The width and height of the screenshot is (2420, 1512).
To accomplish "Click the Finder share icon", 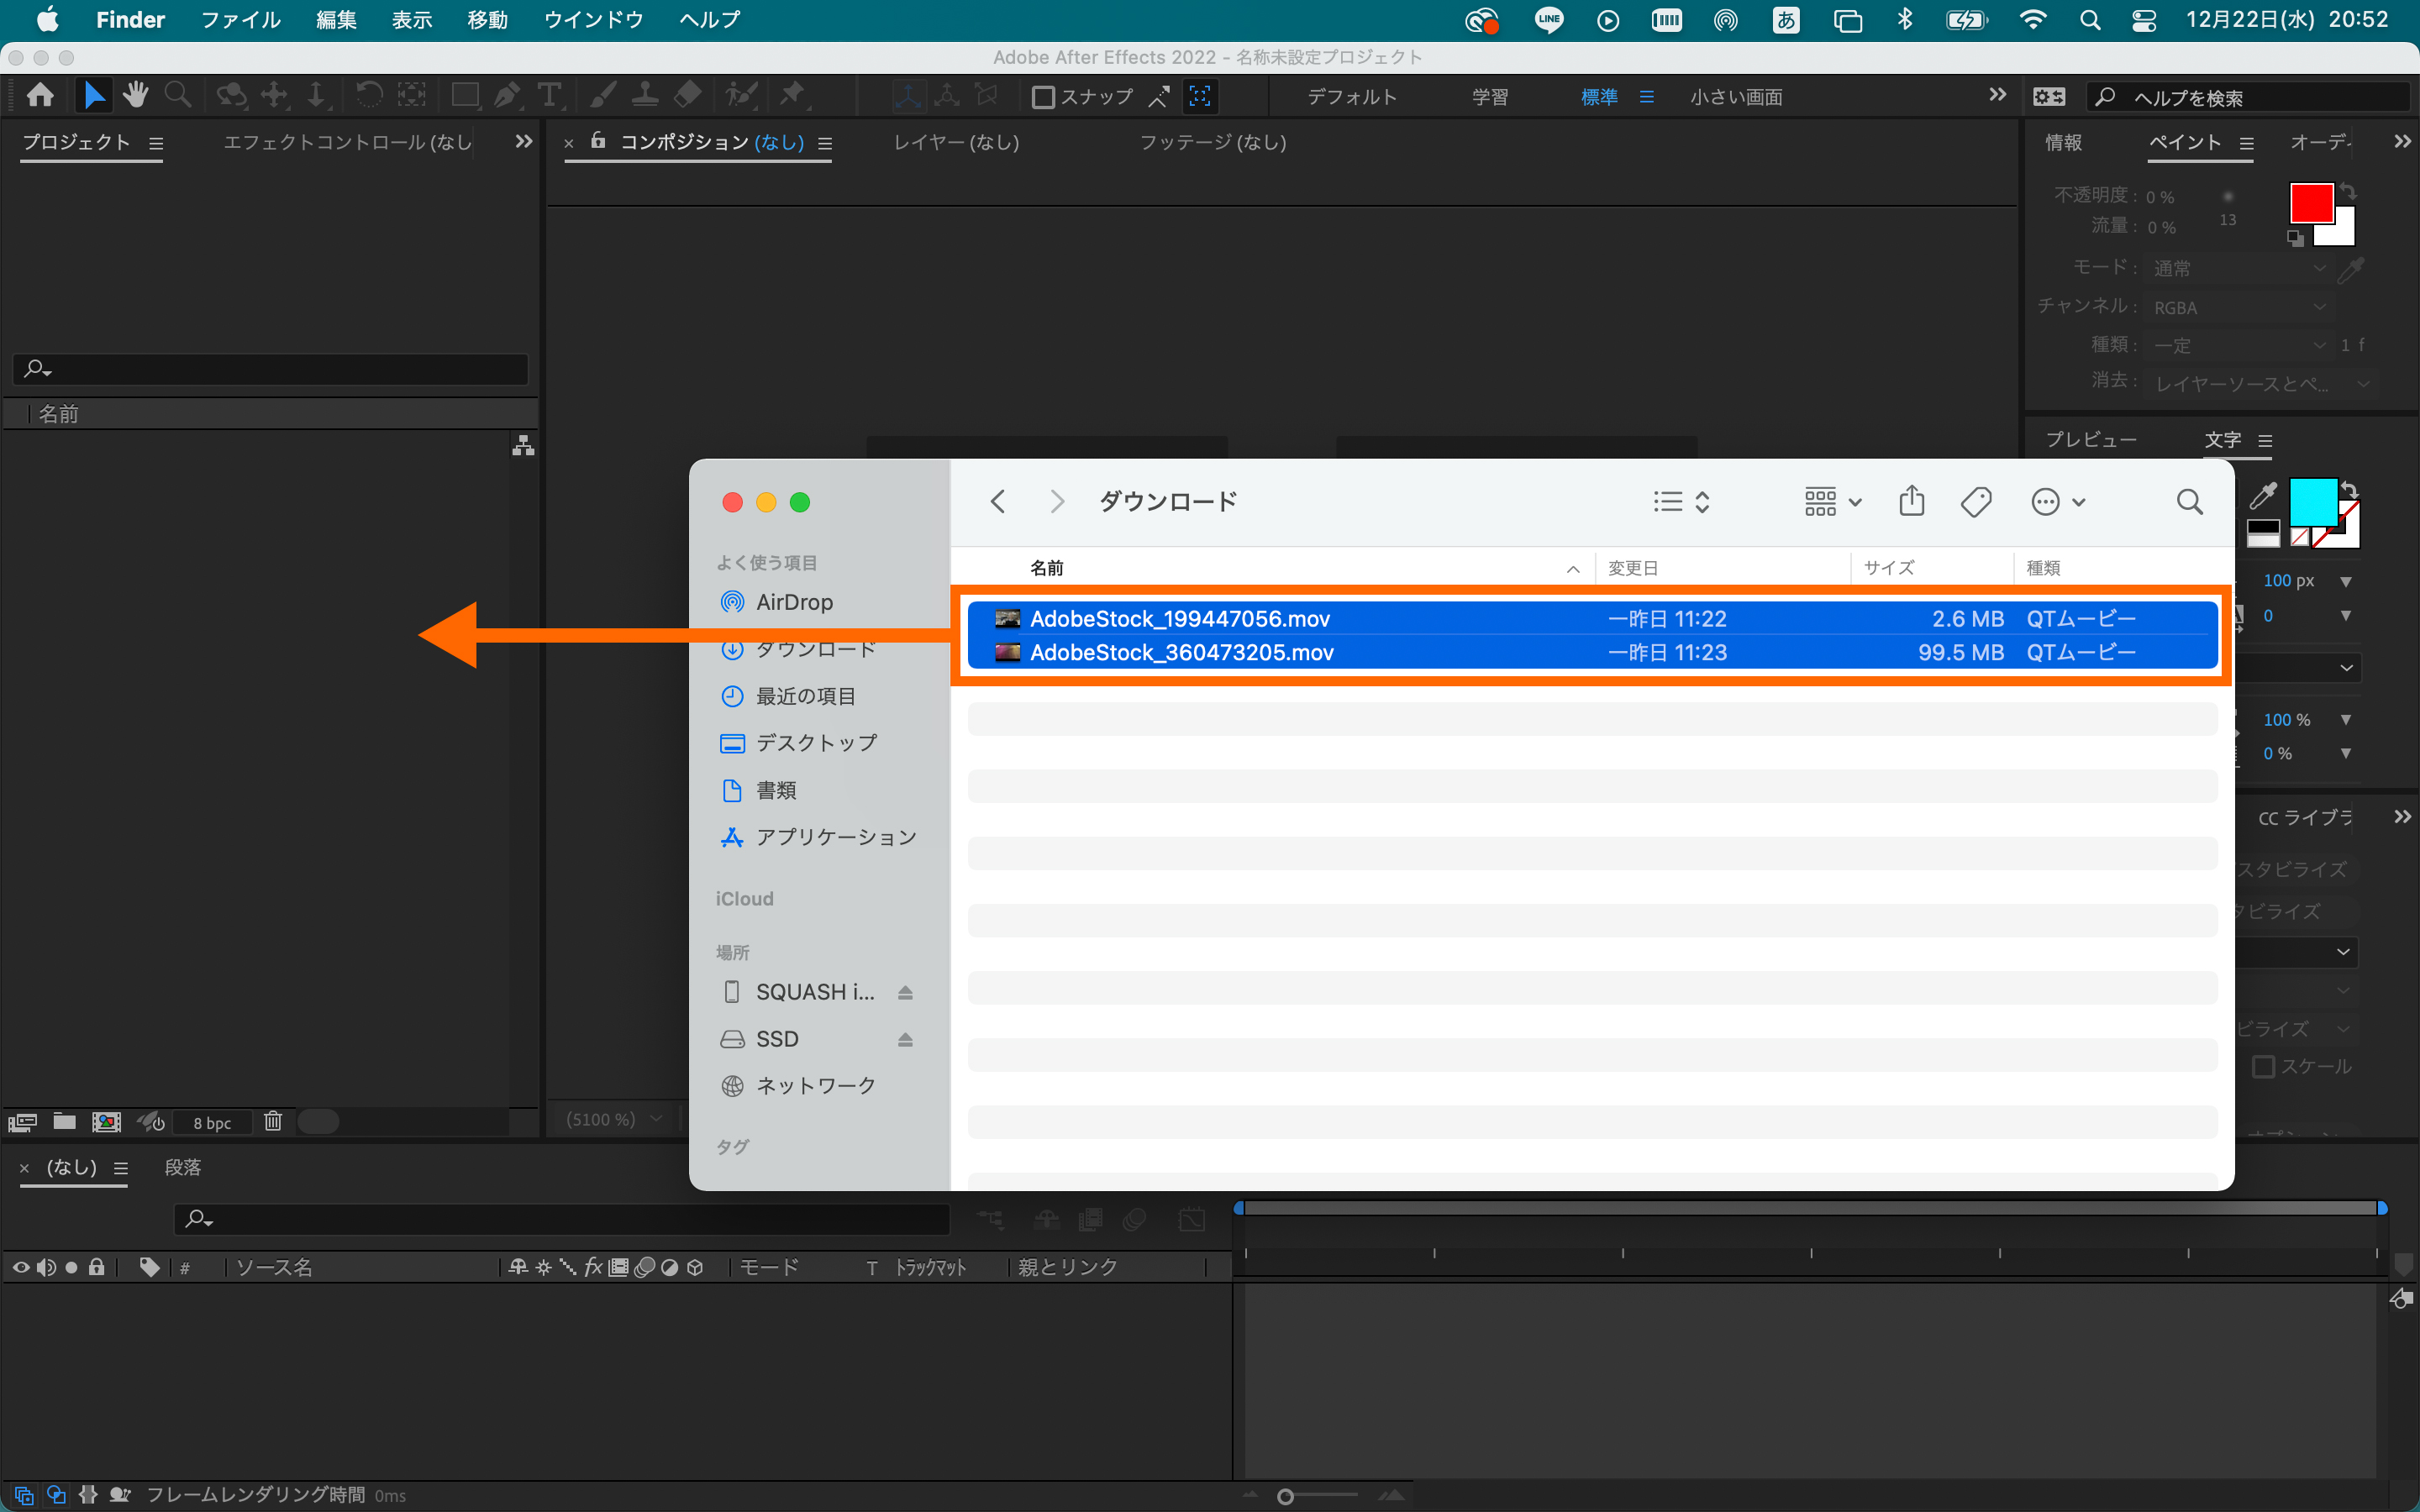I will point(1911,501).
